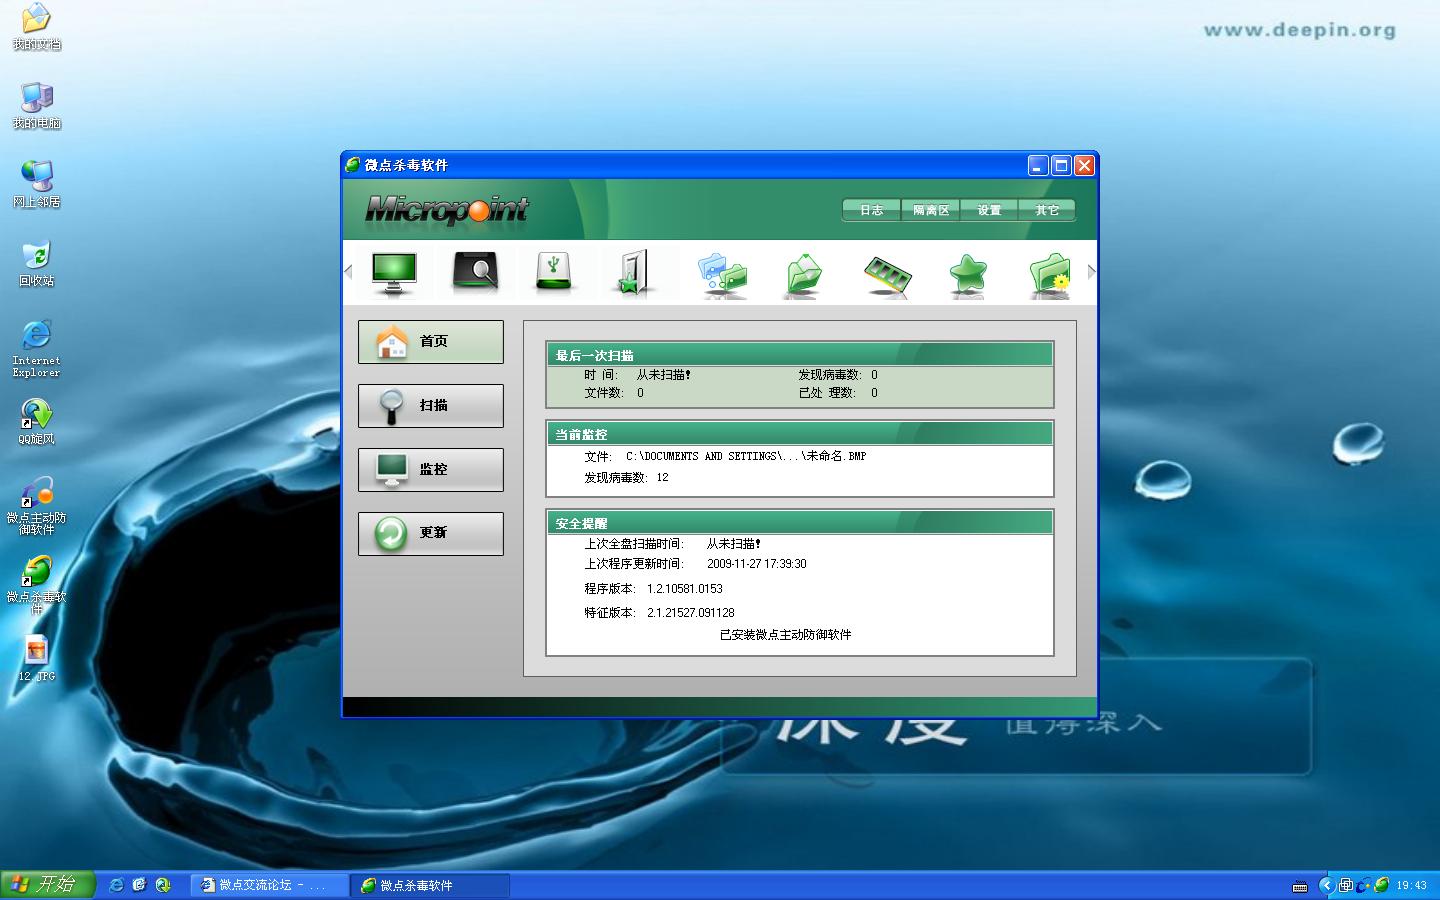1440x900 pixels.
Task: Expand hidden system tray icons
Action: pos(1327,885)
